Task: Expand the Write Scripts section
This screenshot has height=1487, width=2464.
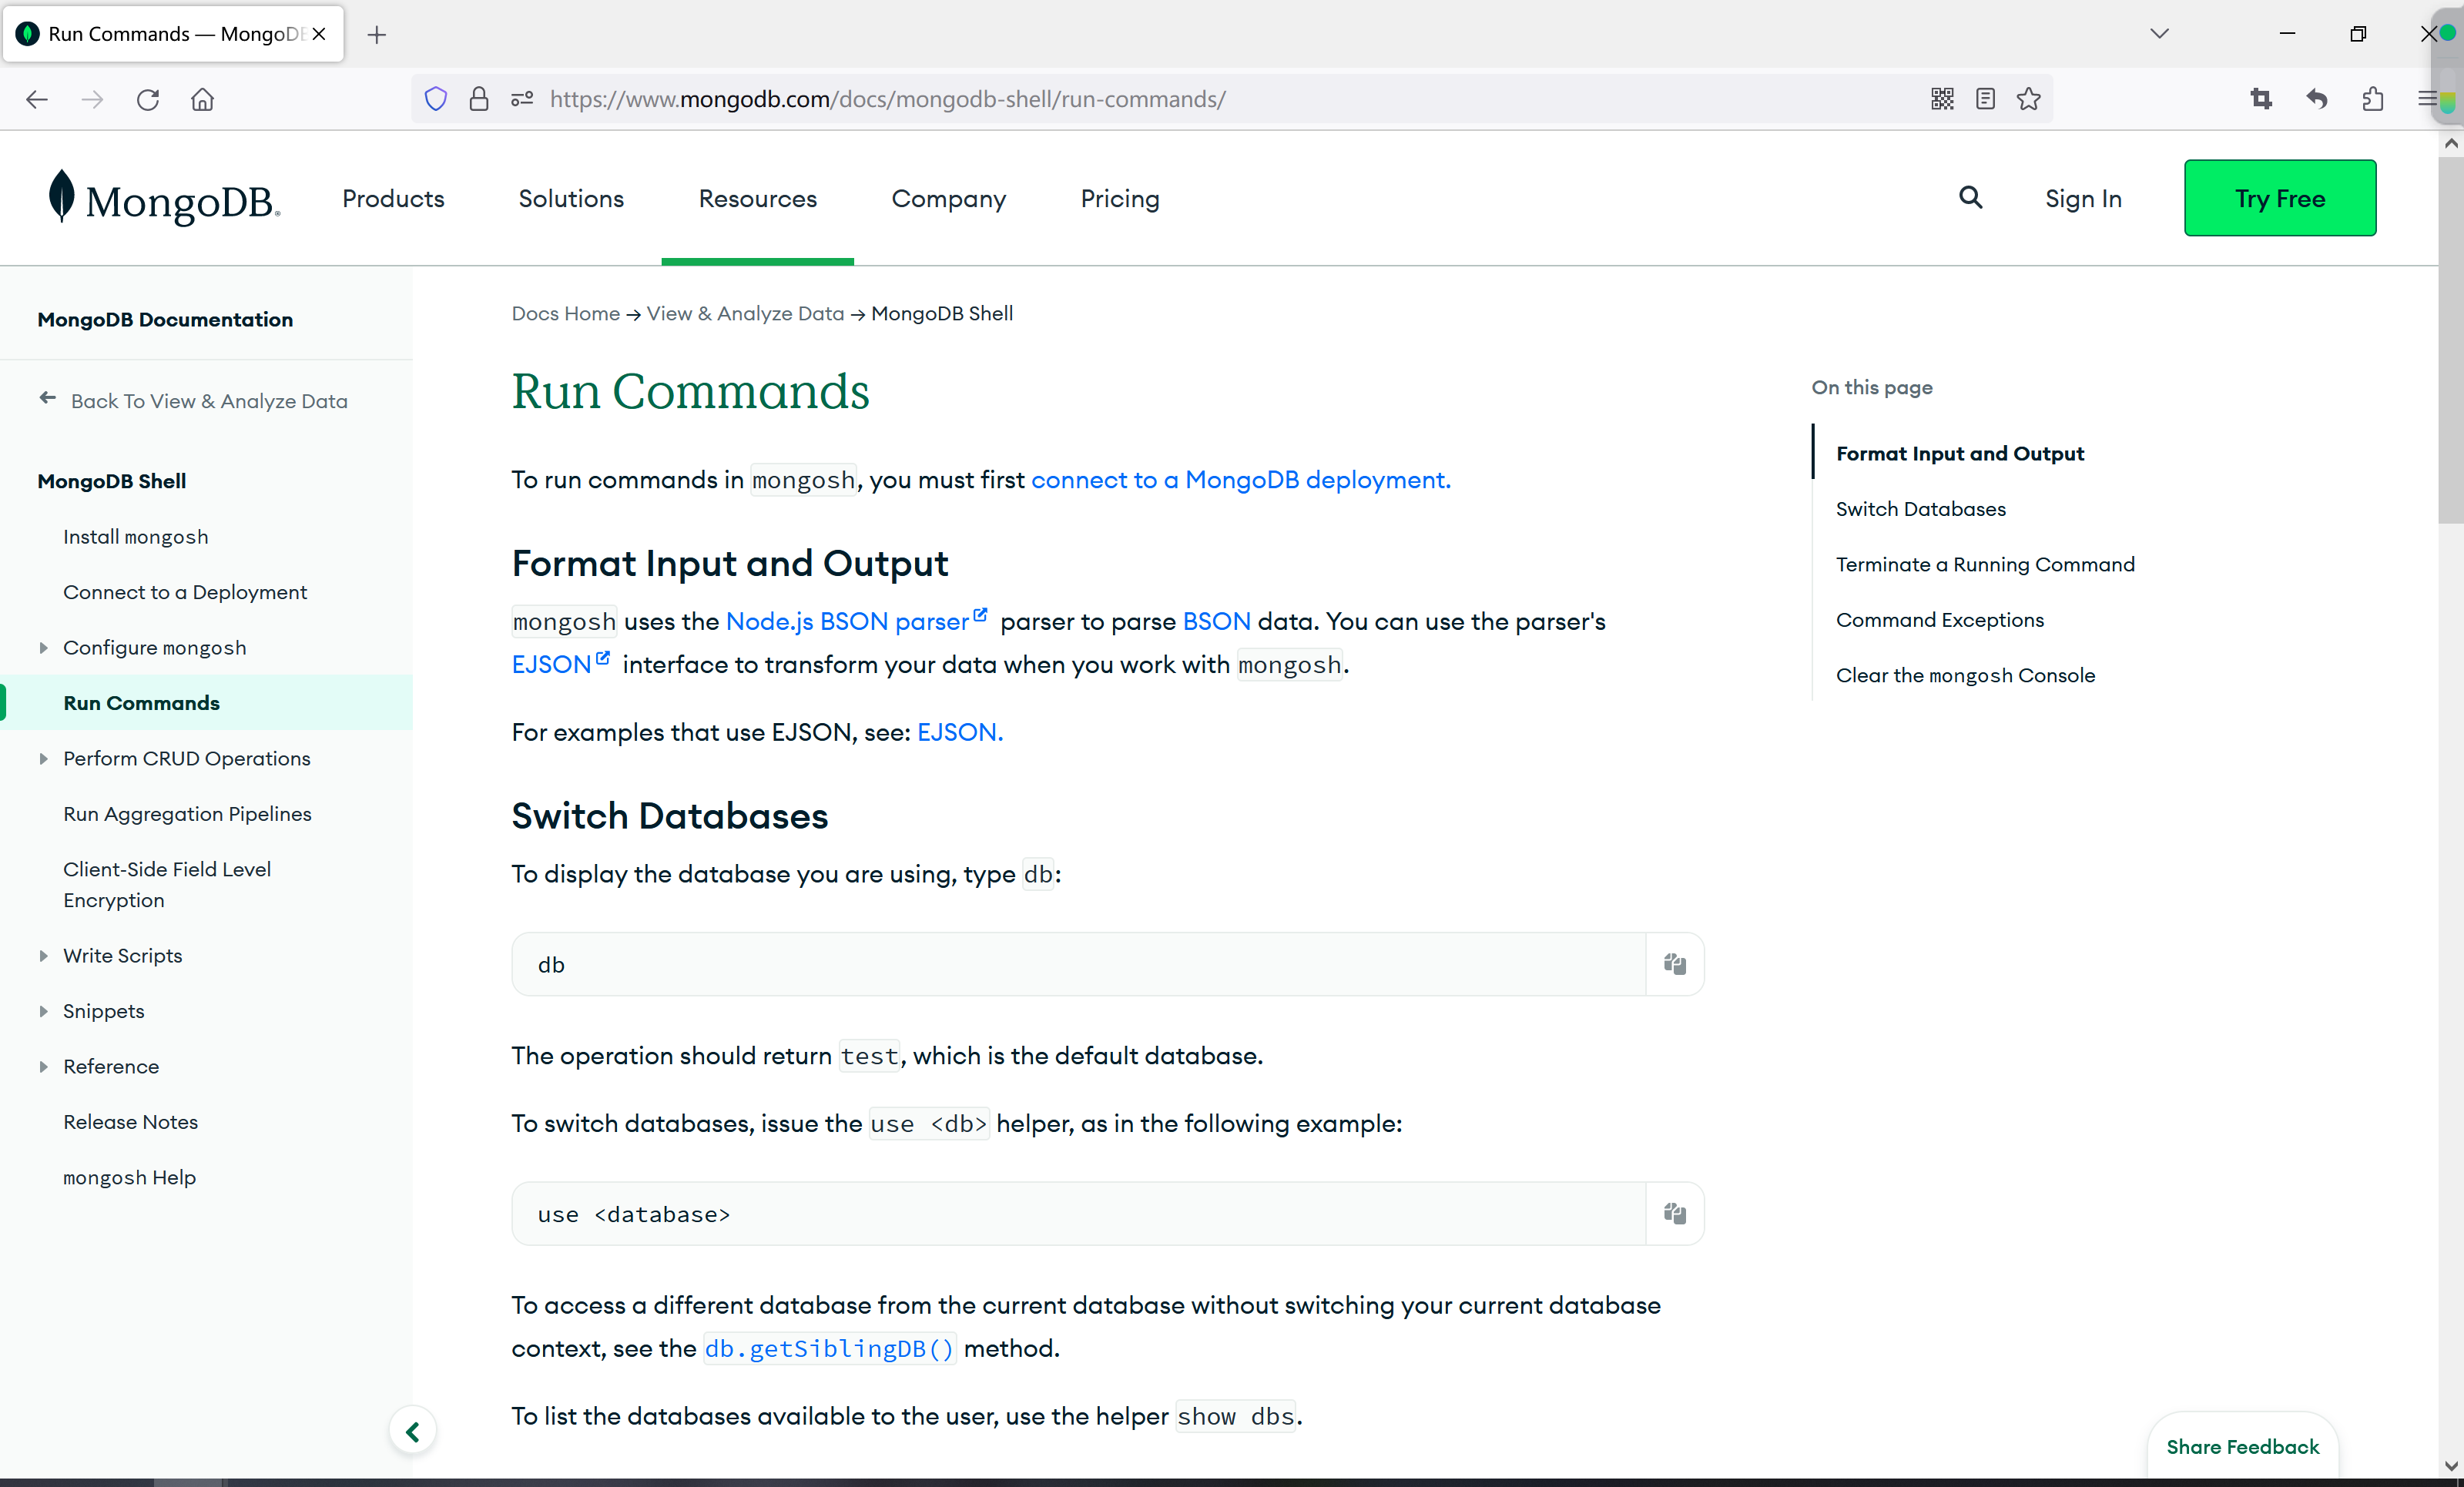Action: [x=43, y=956]
